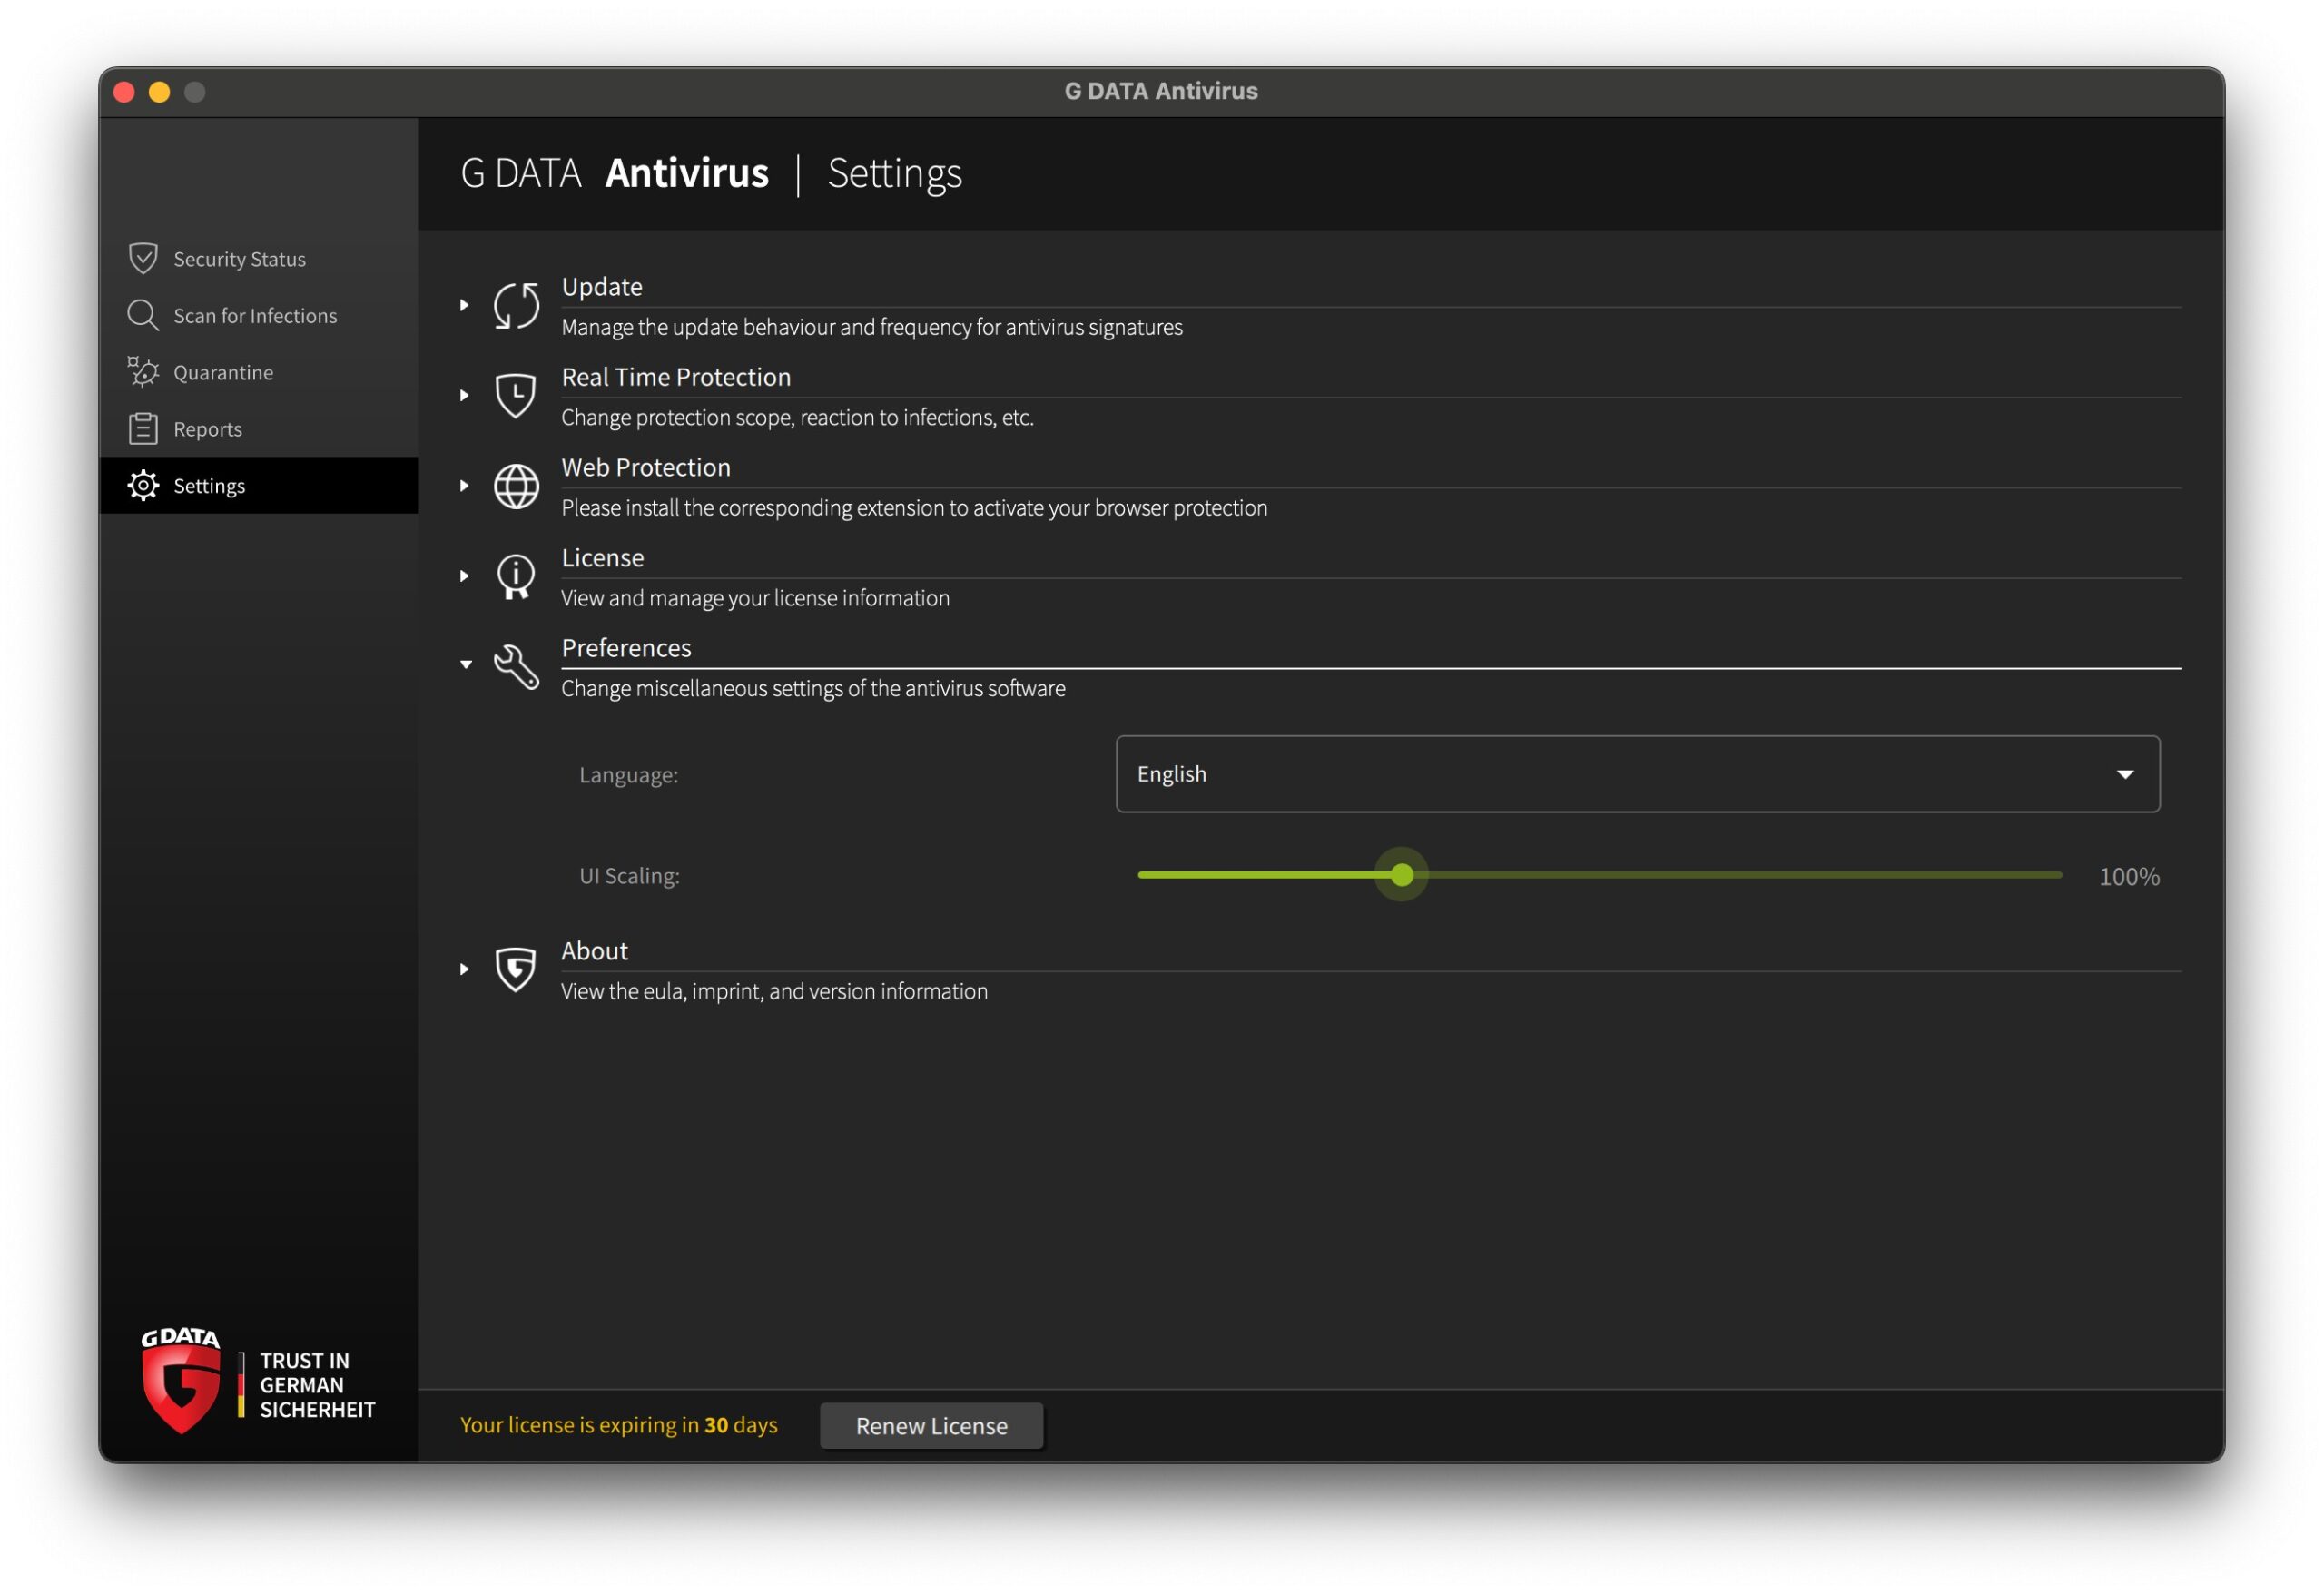Click the Update heading
The height and width of the screenshot is (1594, 2324).
pyautogui.click(x=602, y=287)
